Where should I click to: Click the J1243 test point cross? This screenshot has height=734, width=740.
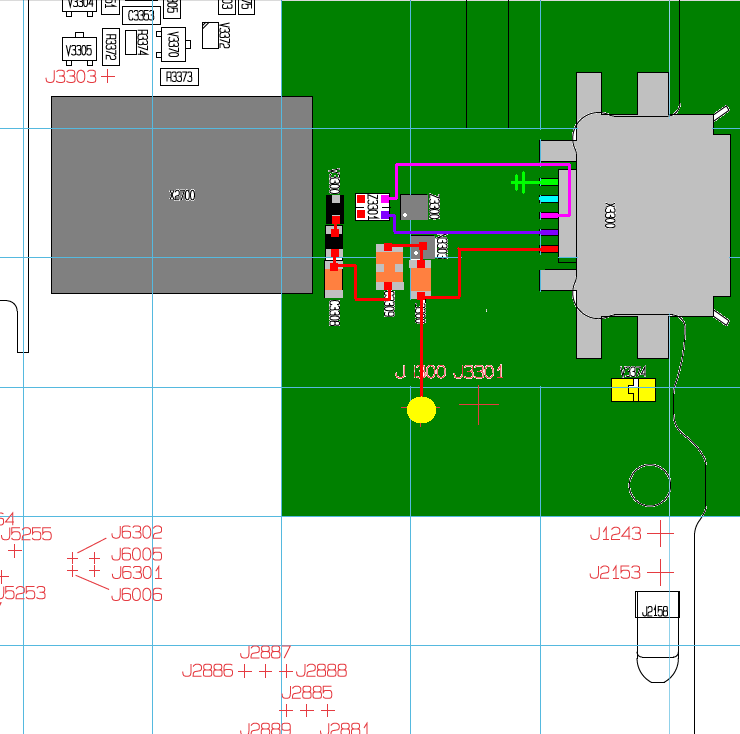(x=660, y=533)
